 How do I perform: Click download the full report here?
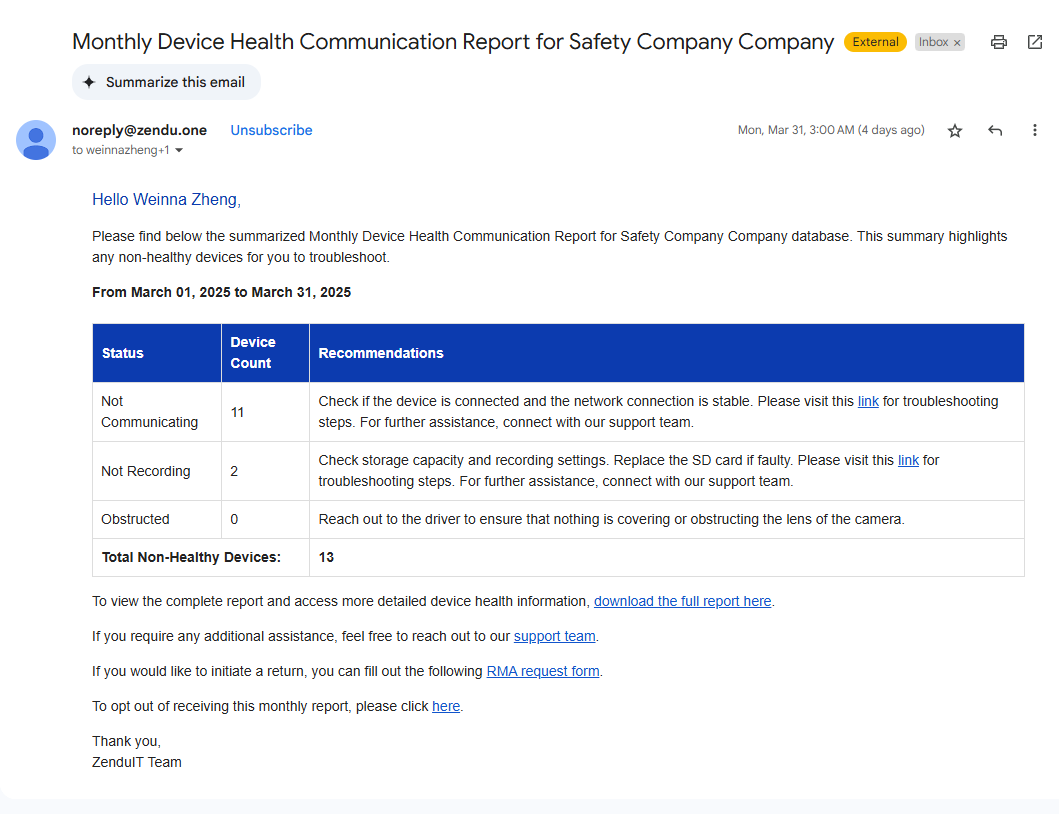[x=682, y=601]
